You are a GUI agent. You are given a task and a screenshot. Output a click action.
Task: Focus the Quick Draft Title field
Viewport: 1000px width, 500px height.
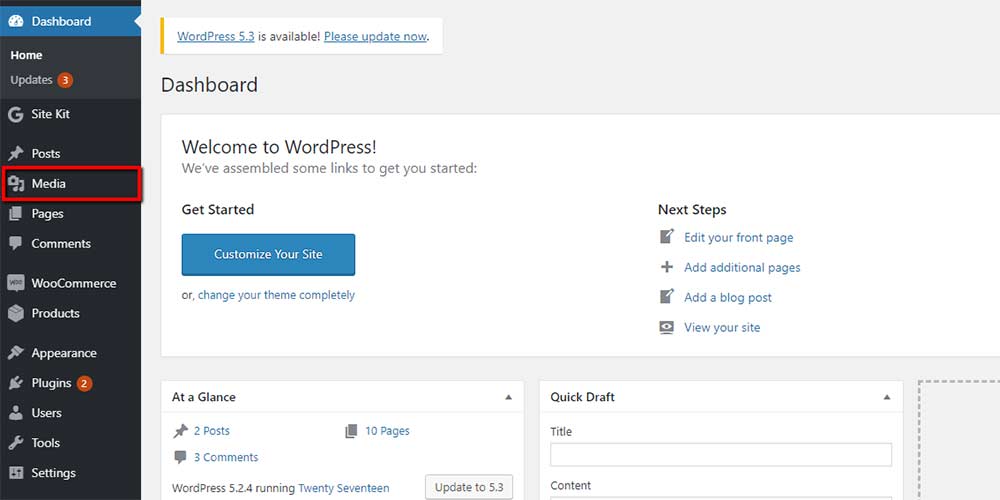click(721, 455)
